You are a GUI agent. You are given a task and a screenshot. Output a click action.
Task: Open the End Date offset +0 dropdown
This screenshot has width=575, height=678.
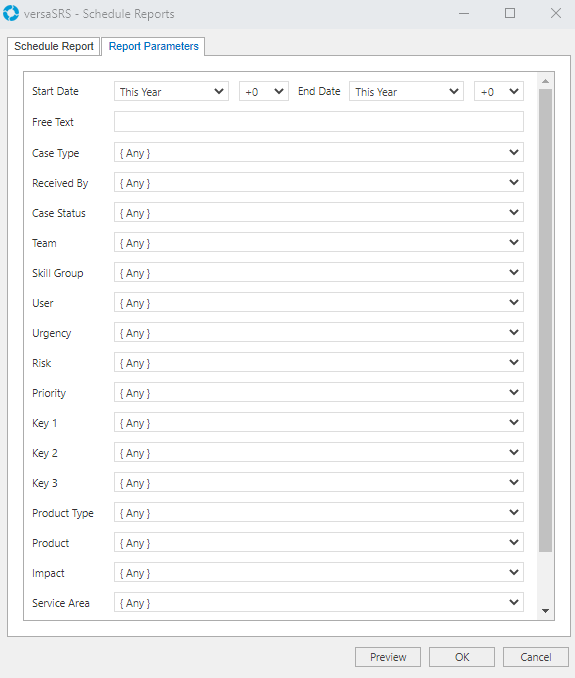pos(499,91)
